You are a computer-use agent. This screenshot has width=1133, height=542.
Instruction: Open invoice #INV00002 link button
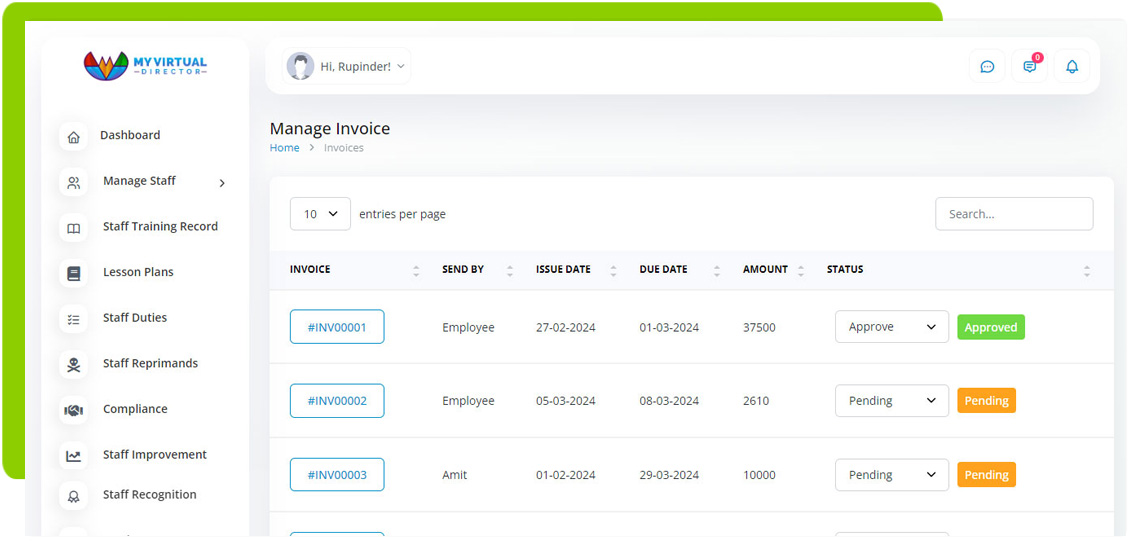click(x=337, y=400)
